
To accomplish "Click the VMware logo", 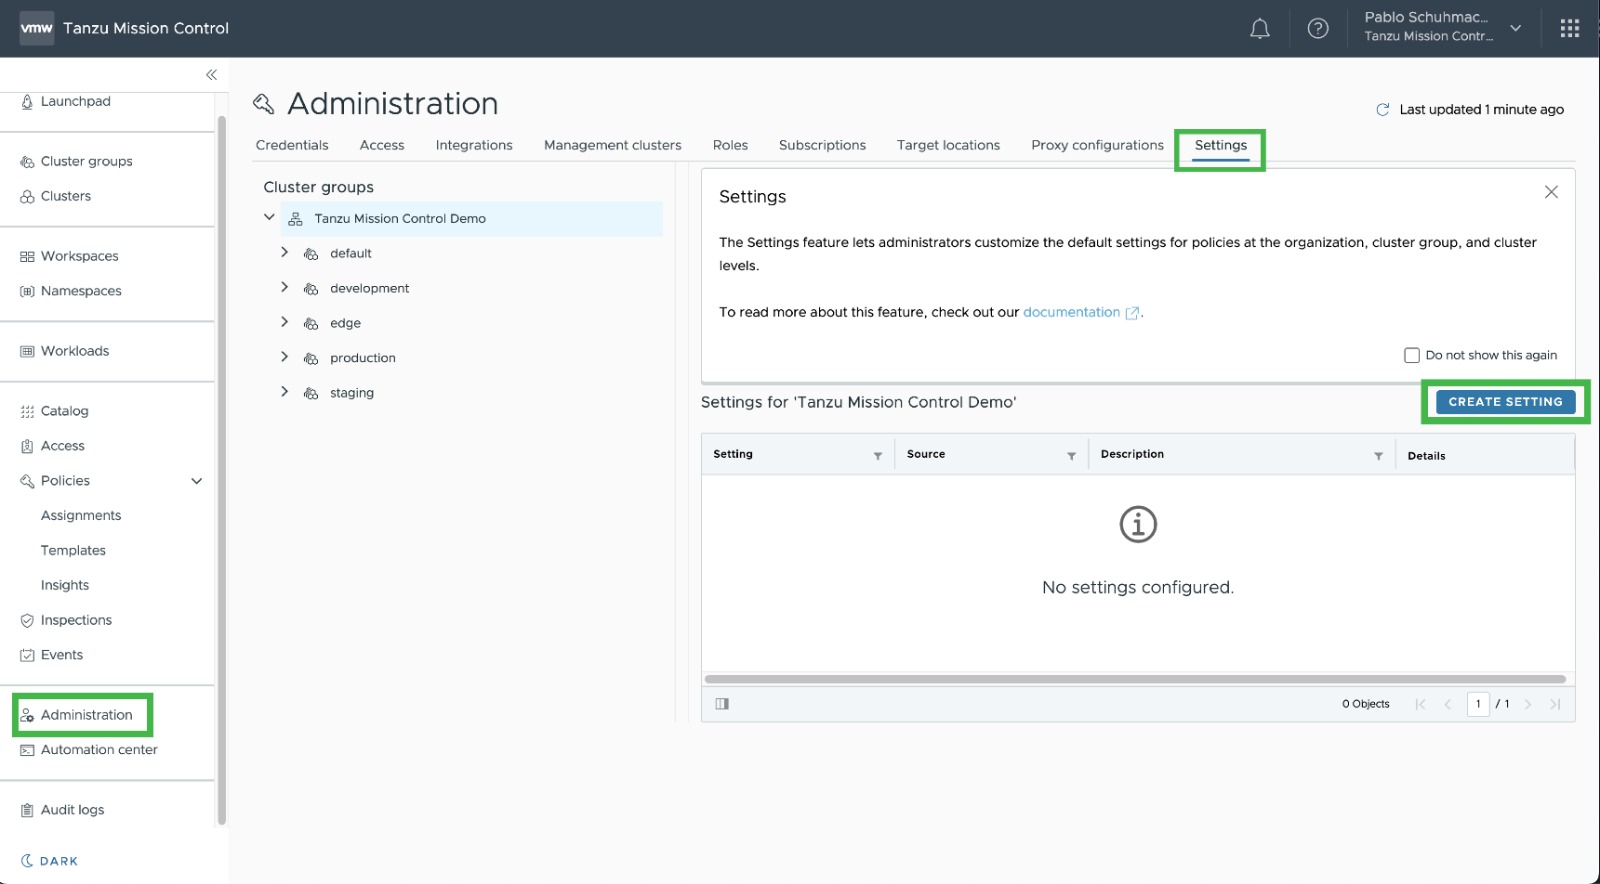I will pos(37,28).
